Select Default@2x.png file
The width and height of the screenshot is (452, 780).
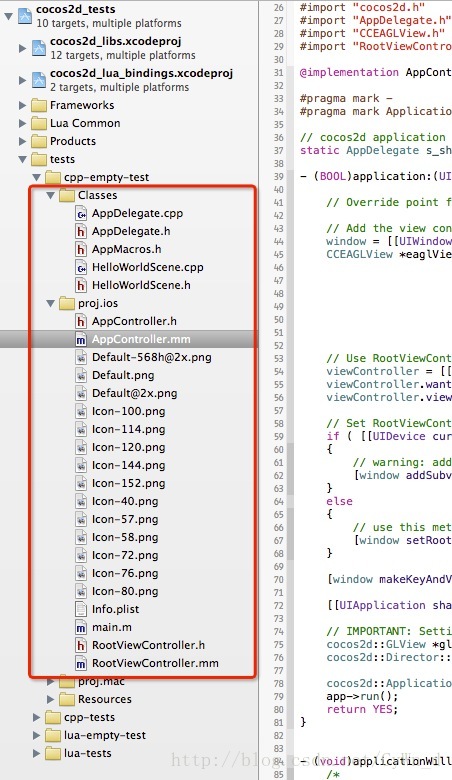coord(134,393)
